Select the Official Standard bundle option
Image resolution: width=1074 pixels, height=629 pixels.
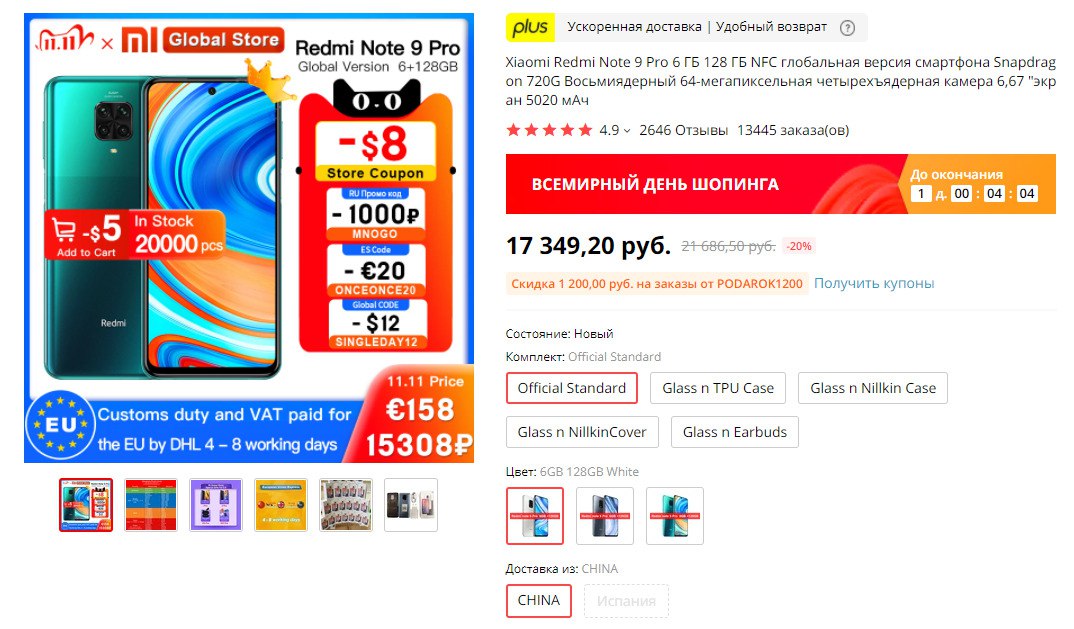tap(572, 388)
